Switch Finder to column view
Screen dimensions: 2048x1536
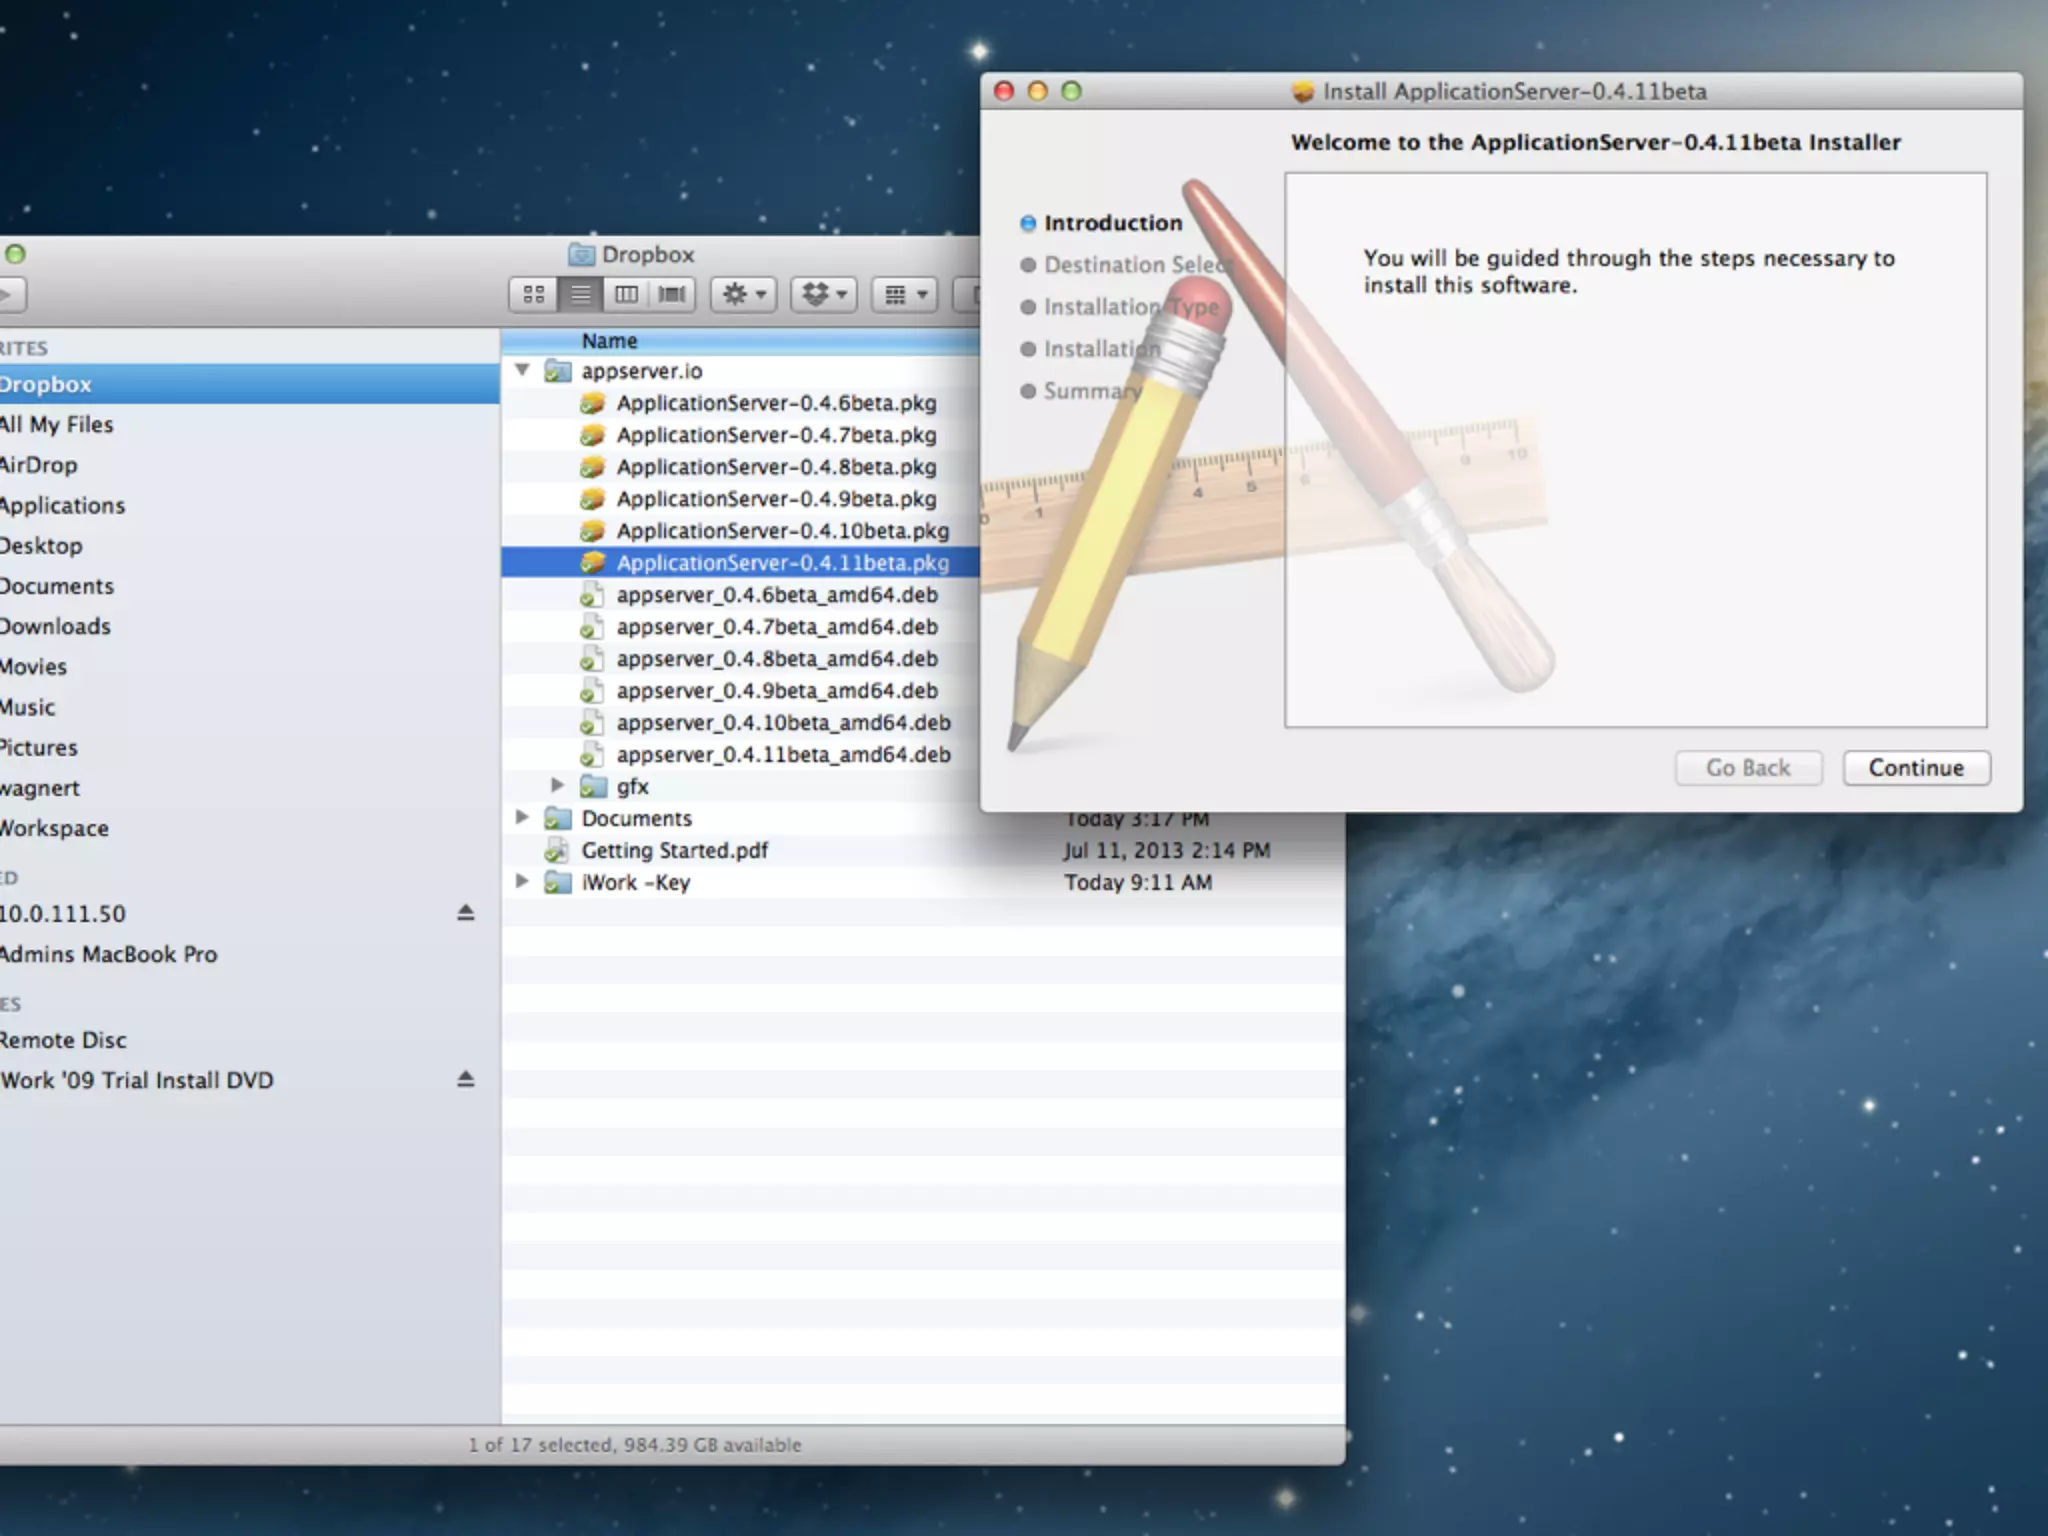tap(626, 294)
